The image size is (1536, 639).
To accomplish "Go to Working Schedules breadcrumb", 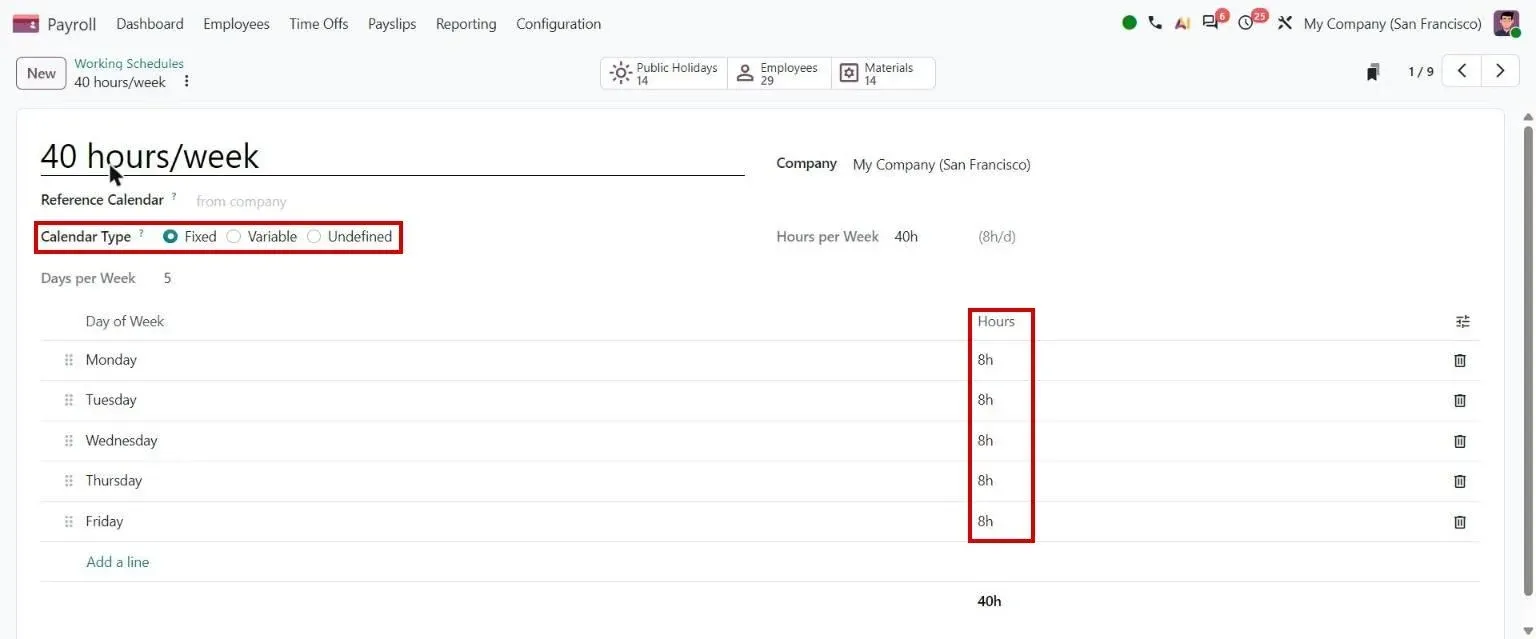I will pos(129,64).
